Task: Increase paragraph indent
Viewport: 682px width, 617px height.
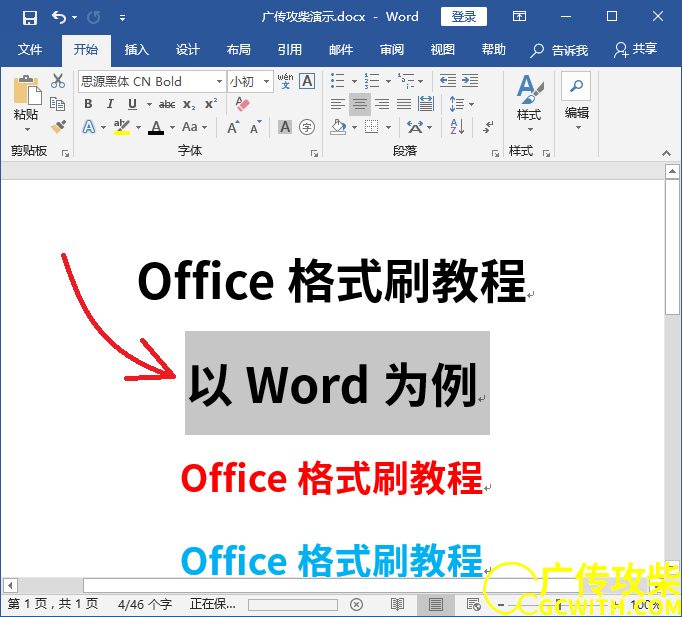Action: [x=470, y=81]
